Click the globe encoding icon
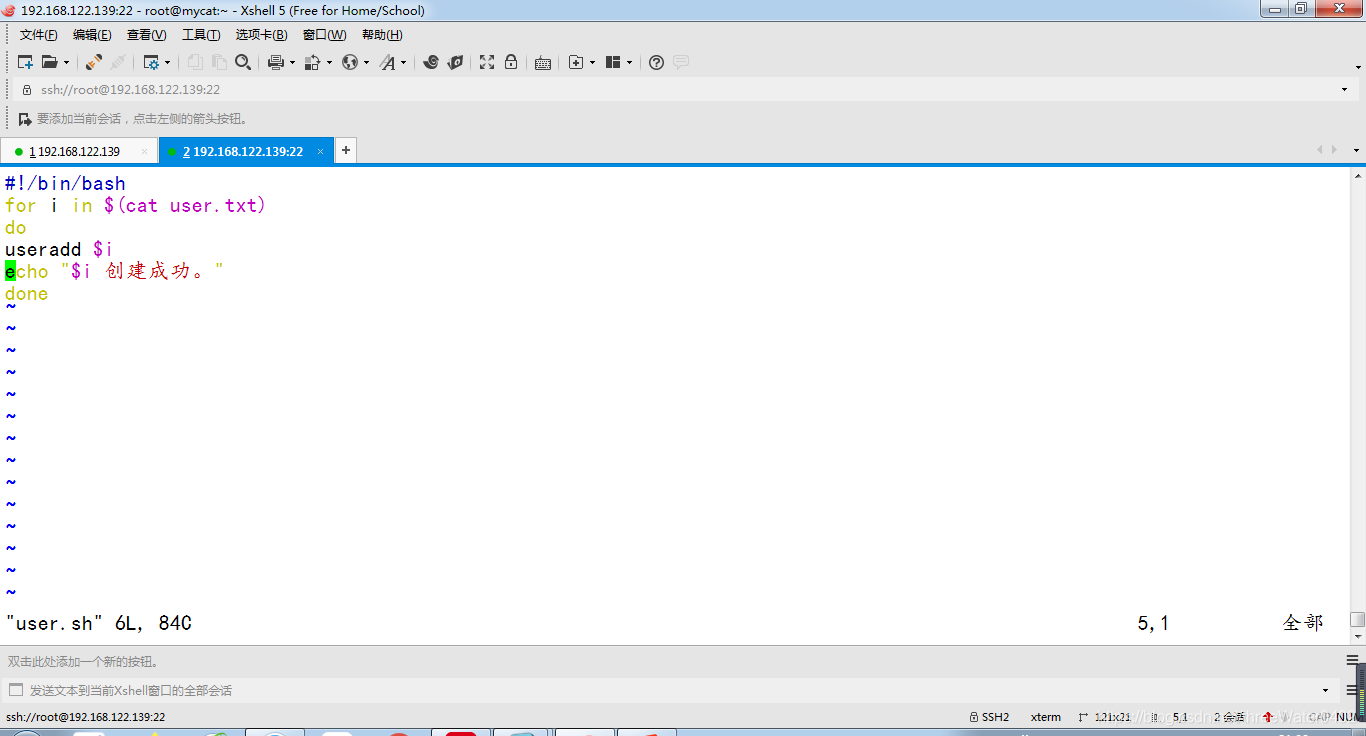1366x736 pixels. click(x=349, y=62)
